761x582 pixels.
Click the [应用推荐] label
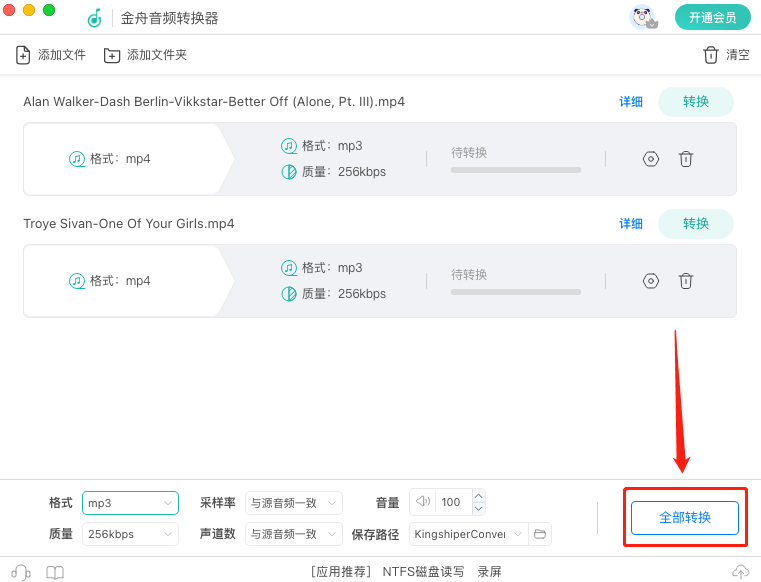(x=341, y=572)
